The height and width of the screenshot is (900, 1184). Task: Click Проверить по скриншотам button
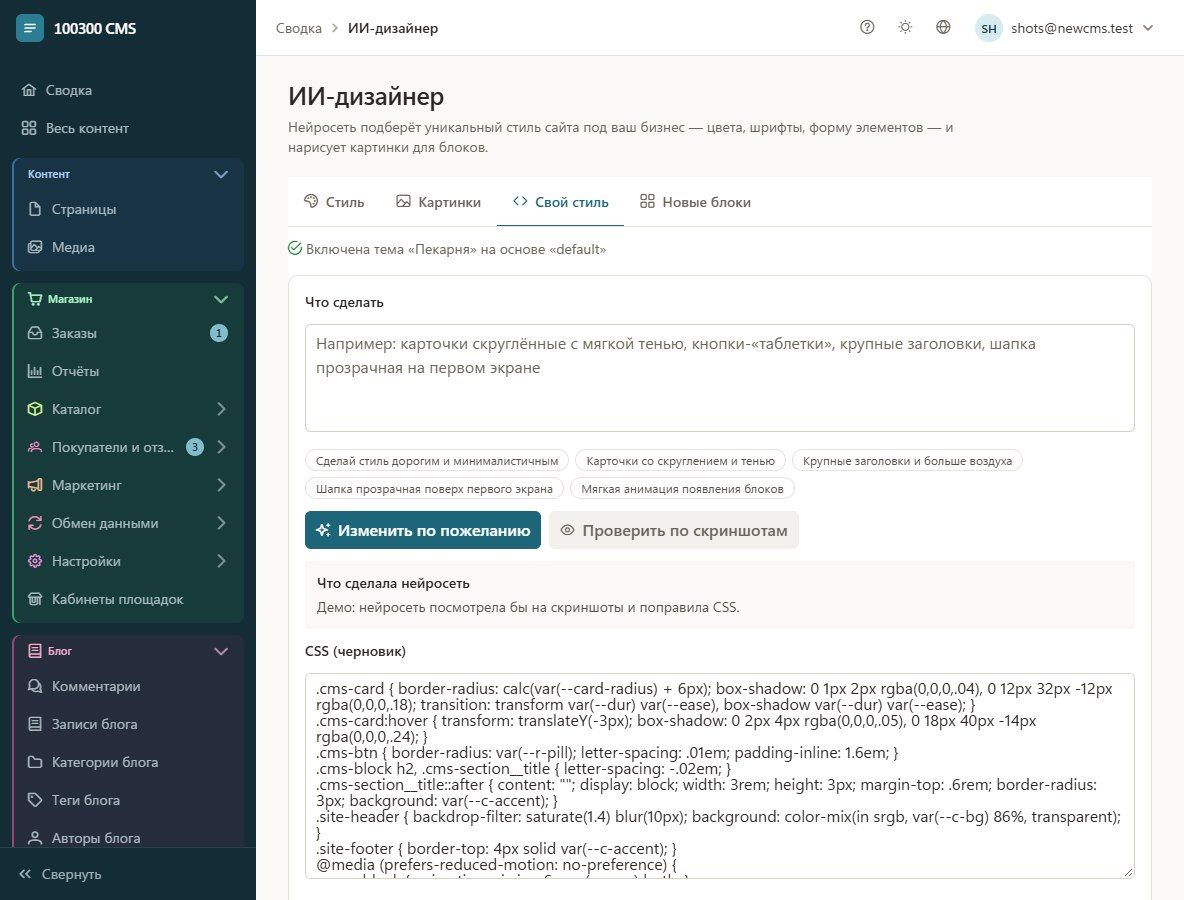pyautogui.click(x=674, y=530)
